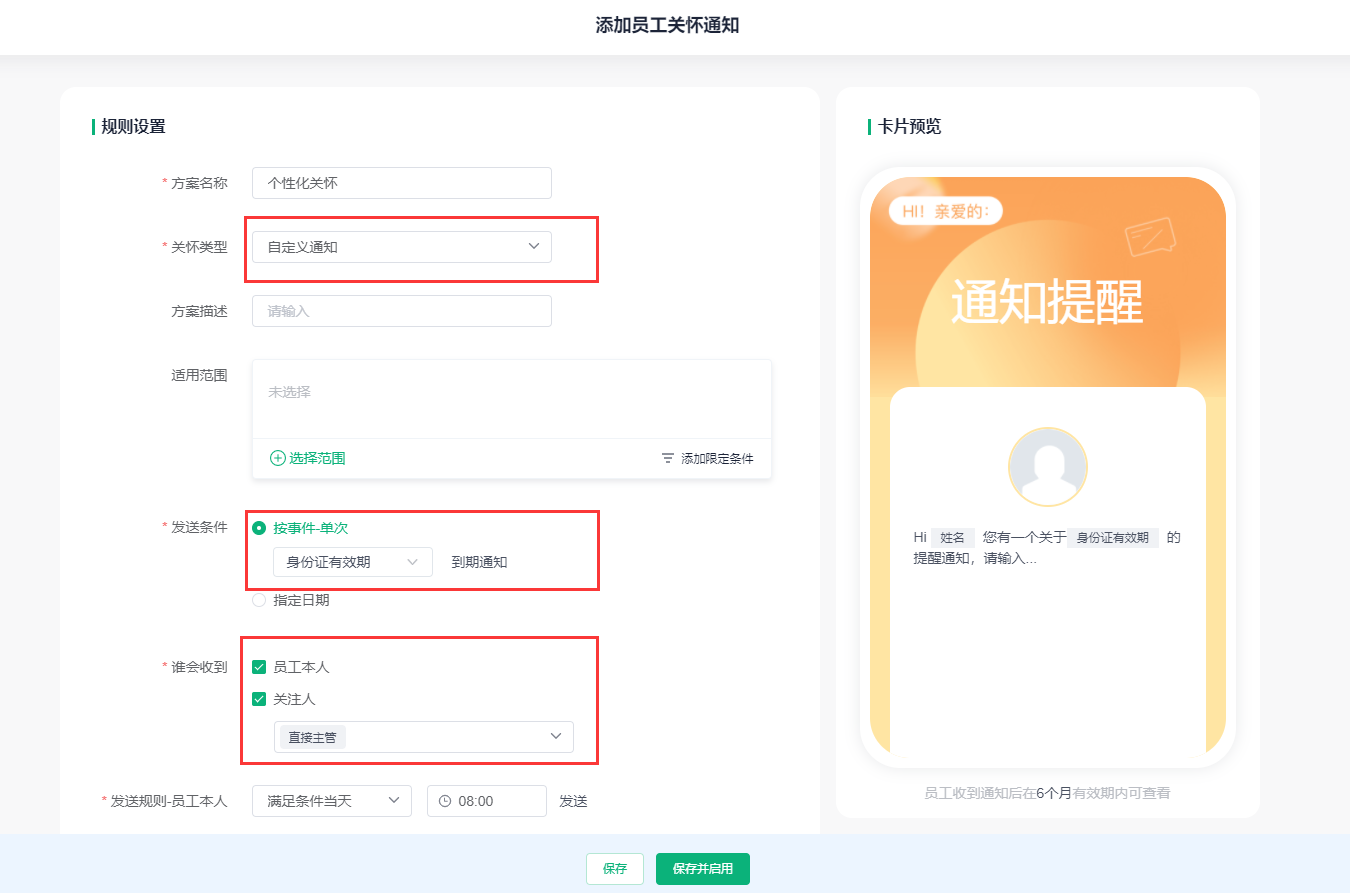1350x893 pixels.
Task: Click the 添加限定条件 link
Action: (716, 458)
